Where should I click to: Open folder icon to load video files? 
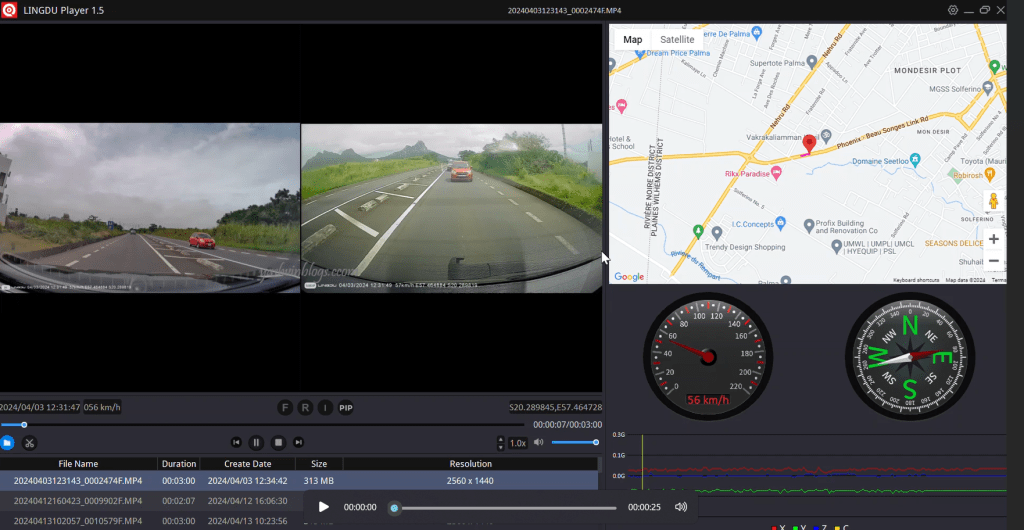tap(8, 442)
